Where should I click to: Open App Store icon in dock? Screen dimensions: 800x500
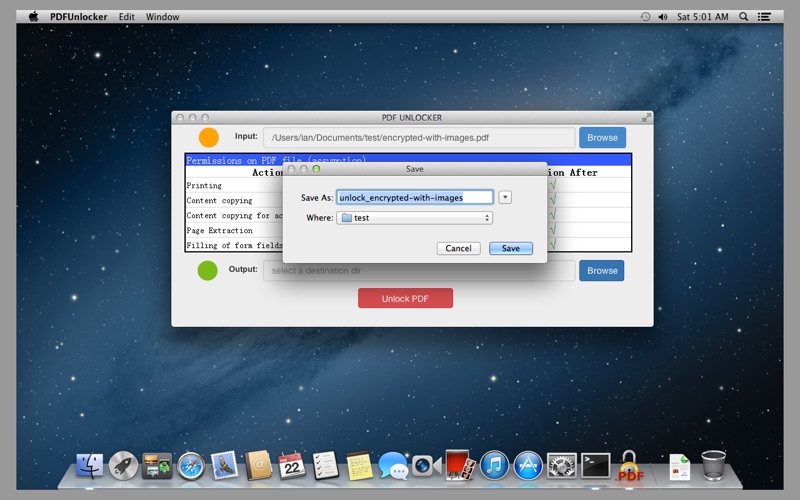[x=528, y=465]
